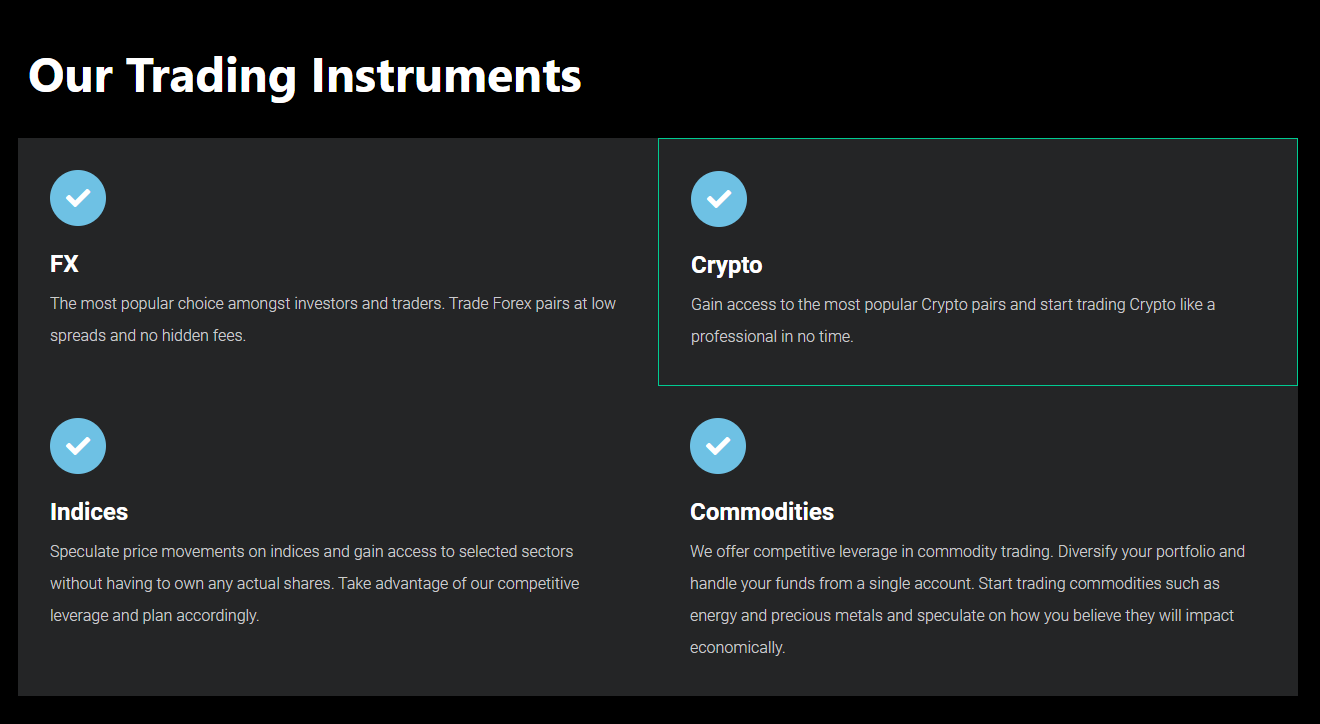Select the FX instrument card
Viewport: 1320px width, 724px height.
[x=338, y=262]
